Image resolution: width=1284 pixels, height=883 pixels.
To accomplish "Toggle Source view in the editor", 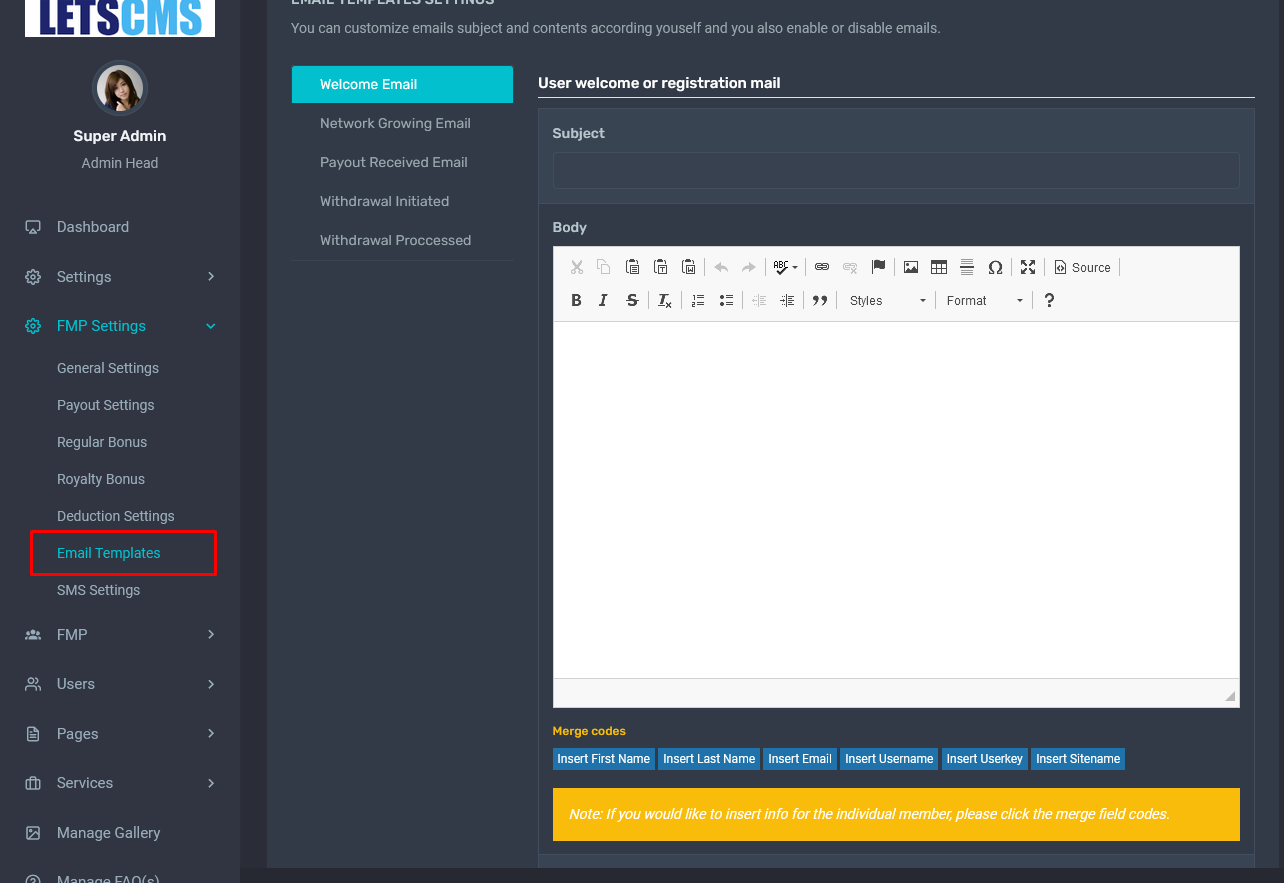I will (1082, 267).
